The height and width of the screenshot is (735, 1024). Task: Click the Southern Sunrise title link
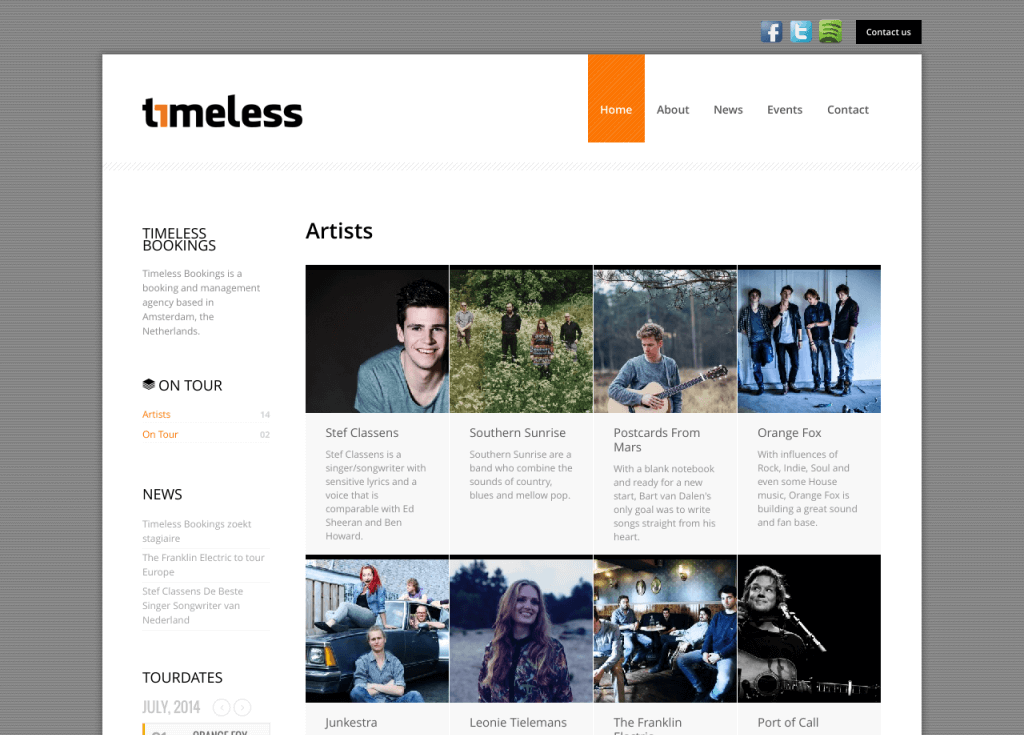click(517, 433)
